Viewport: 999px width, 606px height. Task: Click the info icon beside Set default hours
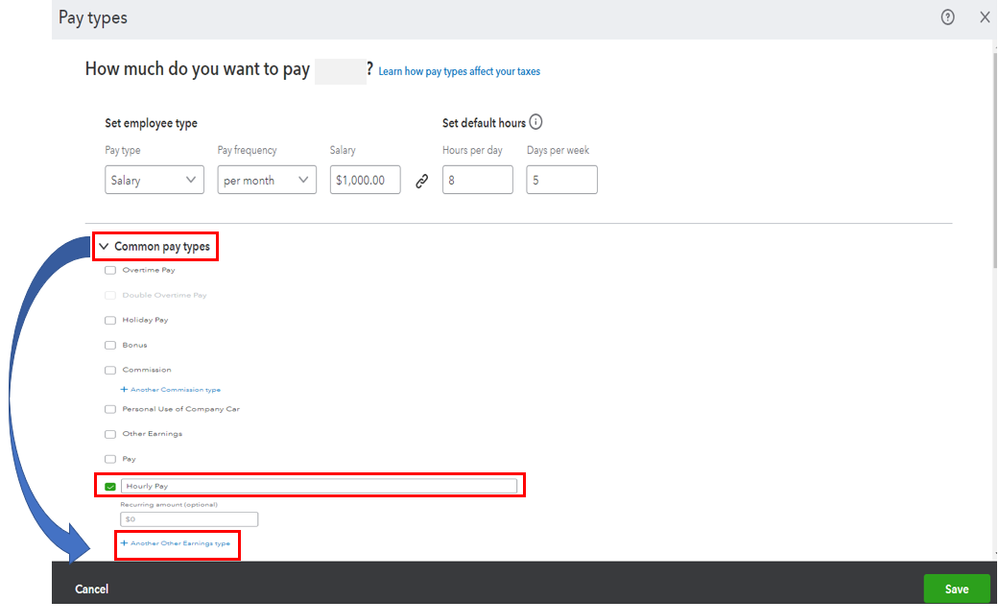(x=536, y=122)
